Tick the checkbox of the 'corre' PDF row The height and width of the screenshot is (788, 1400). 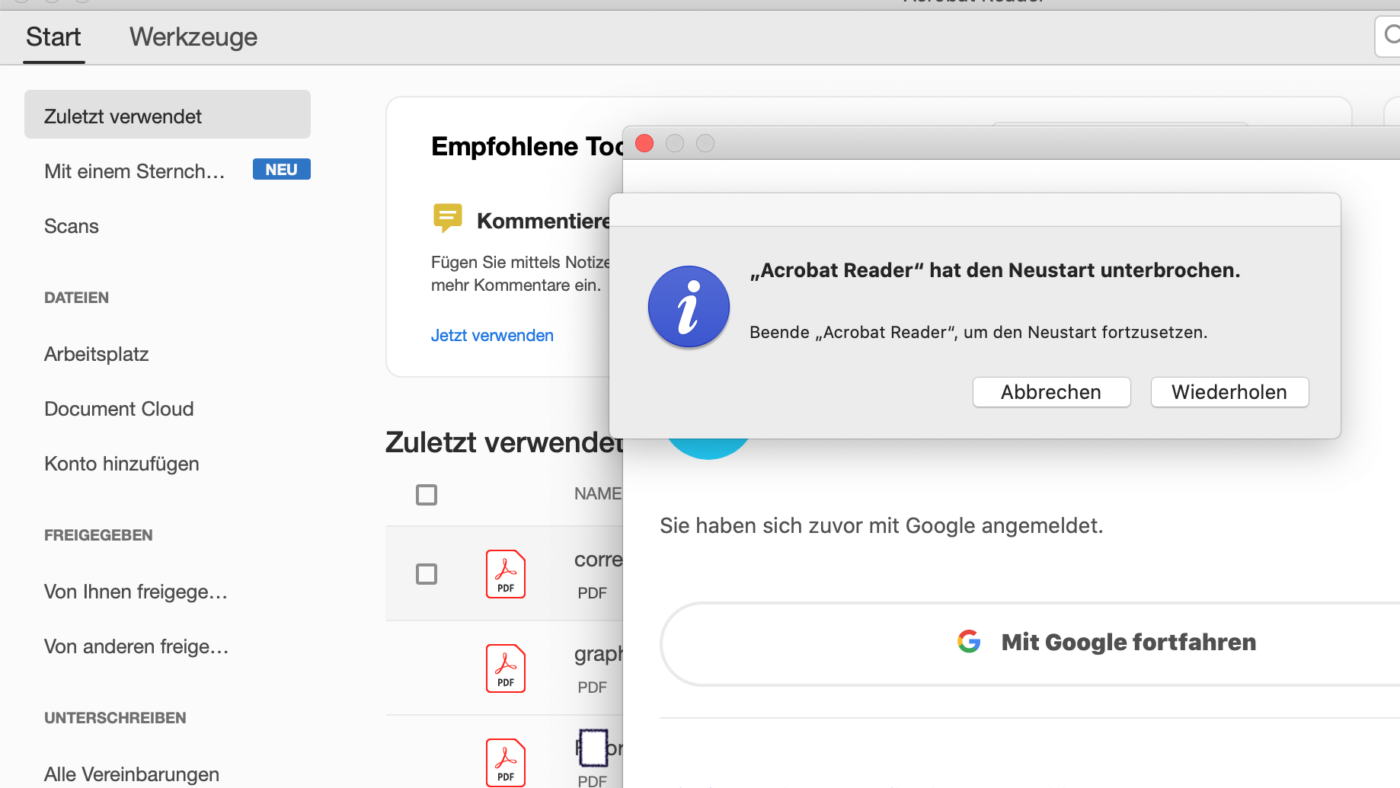[426, 574]
